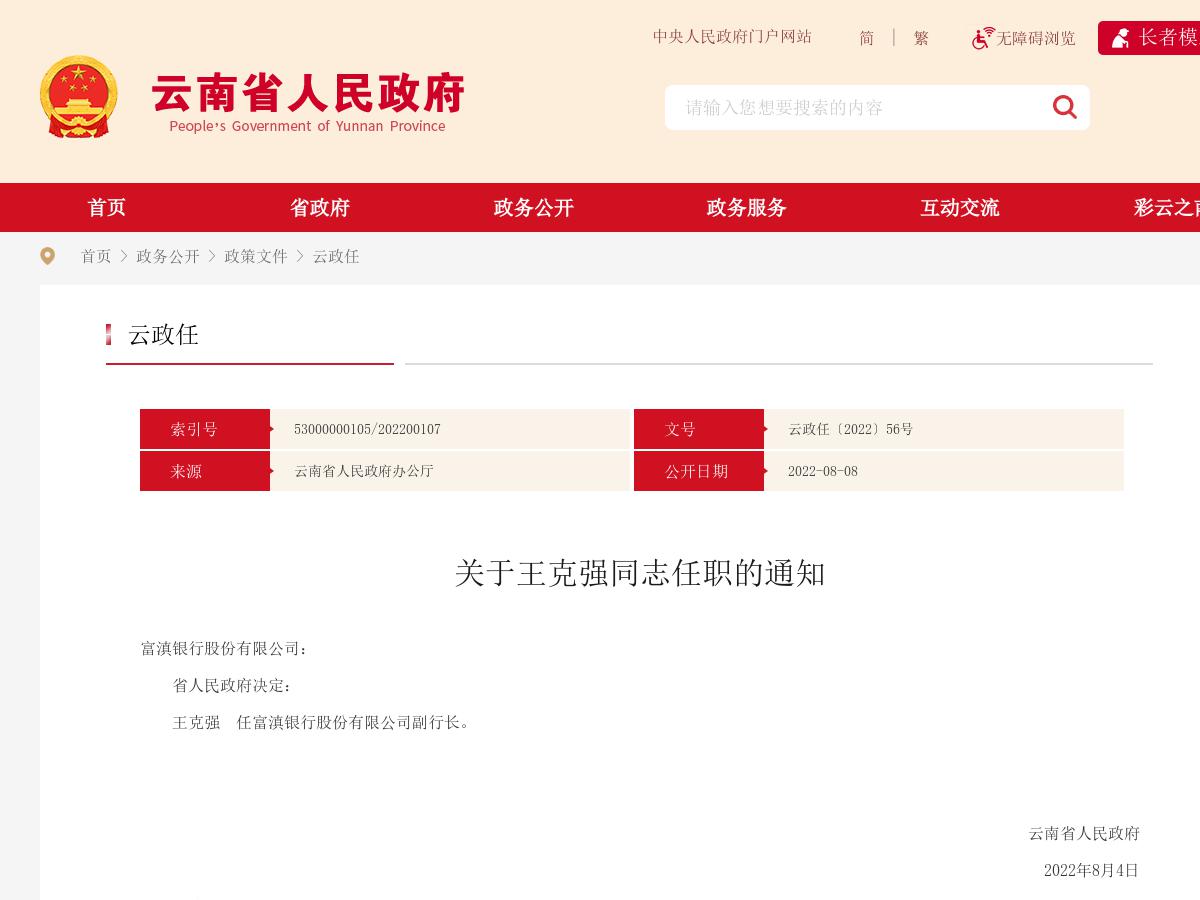The image size is (1200, 900).
Task: Click the search magnifier icon
Action: coord(1064,107)
